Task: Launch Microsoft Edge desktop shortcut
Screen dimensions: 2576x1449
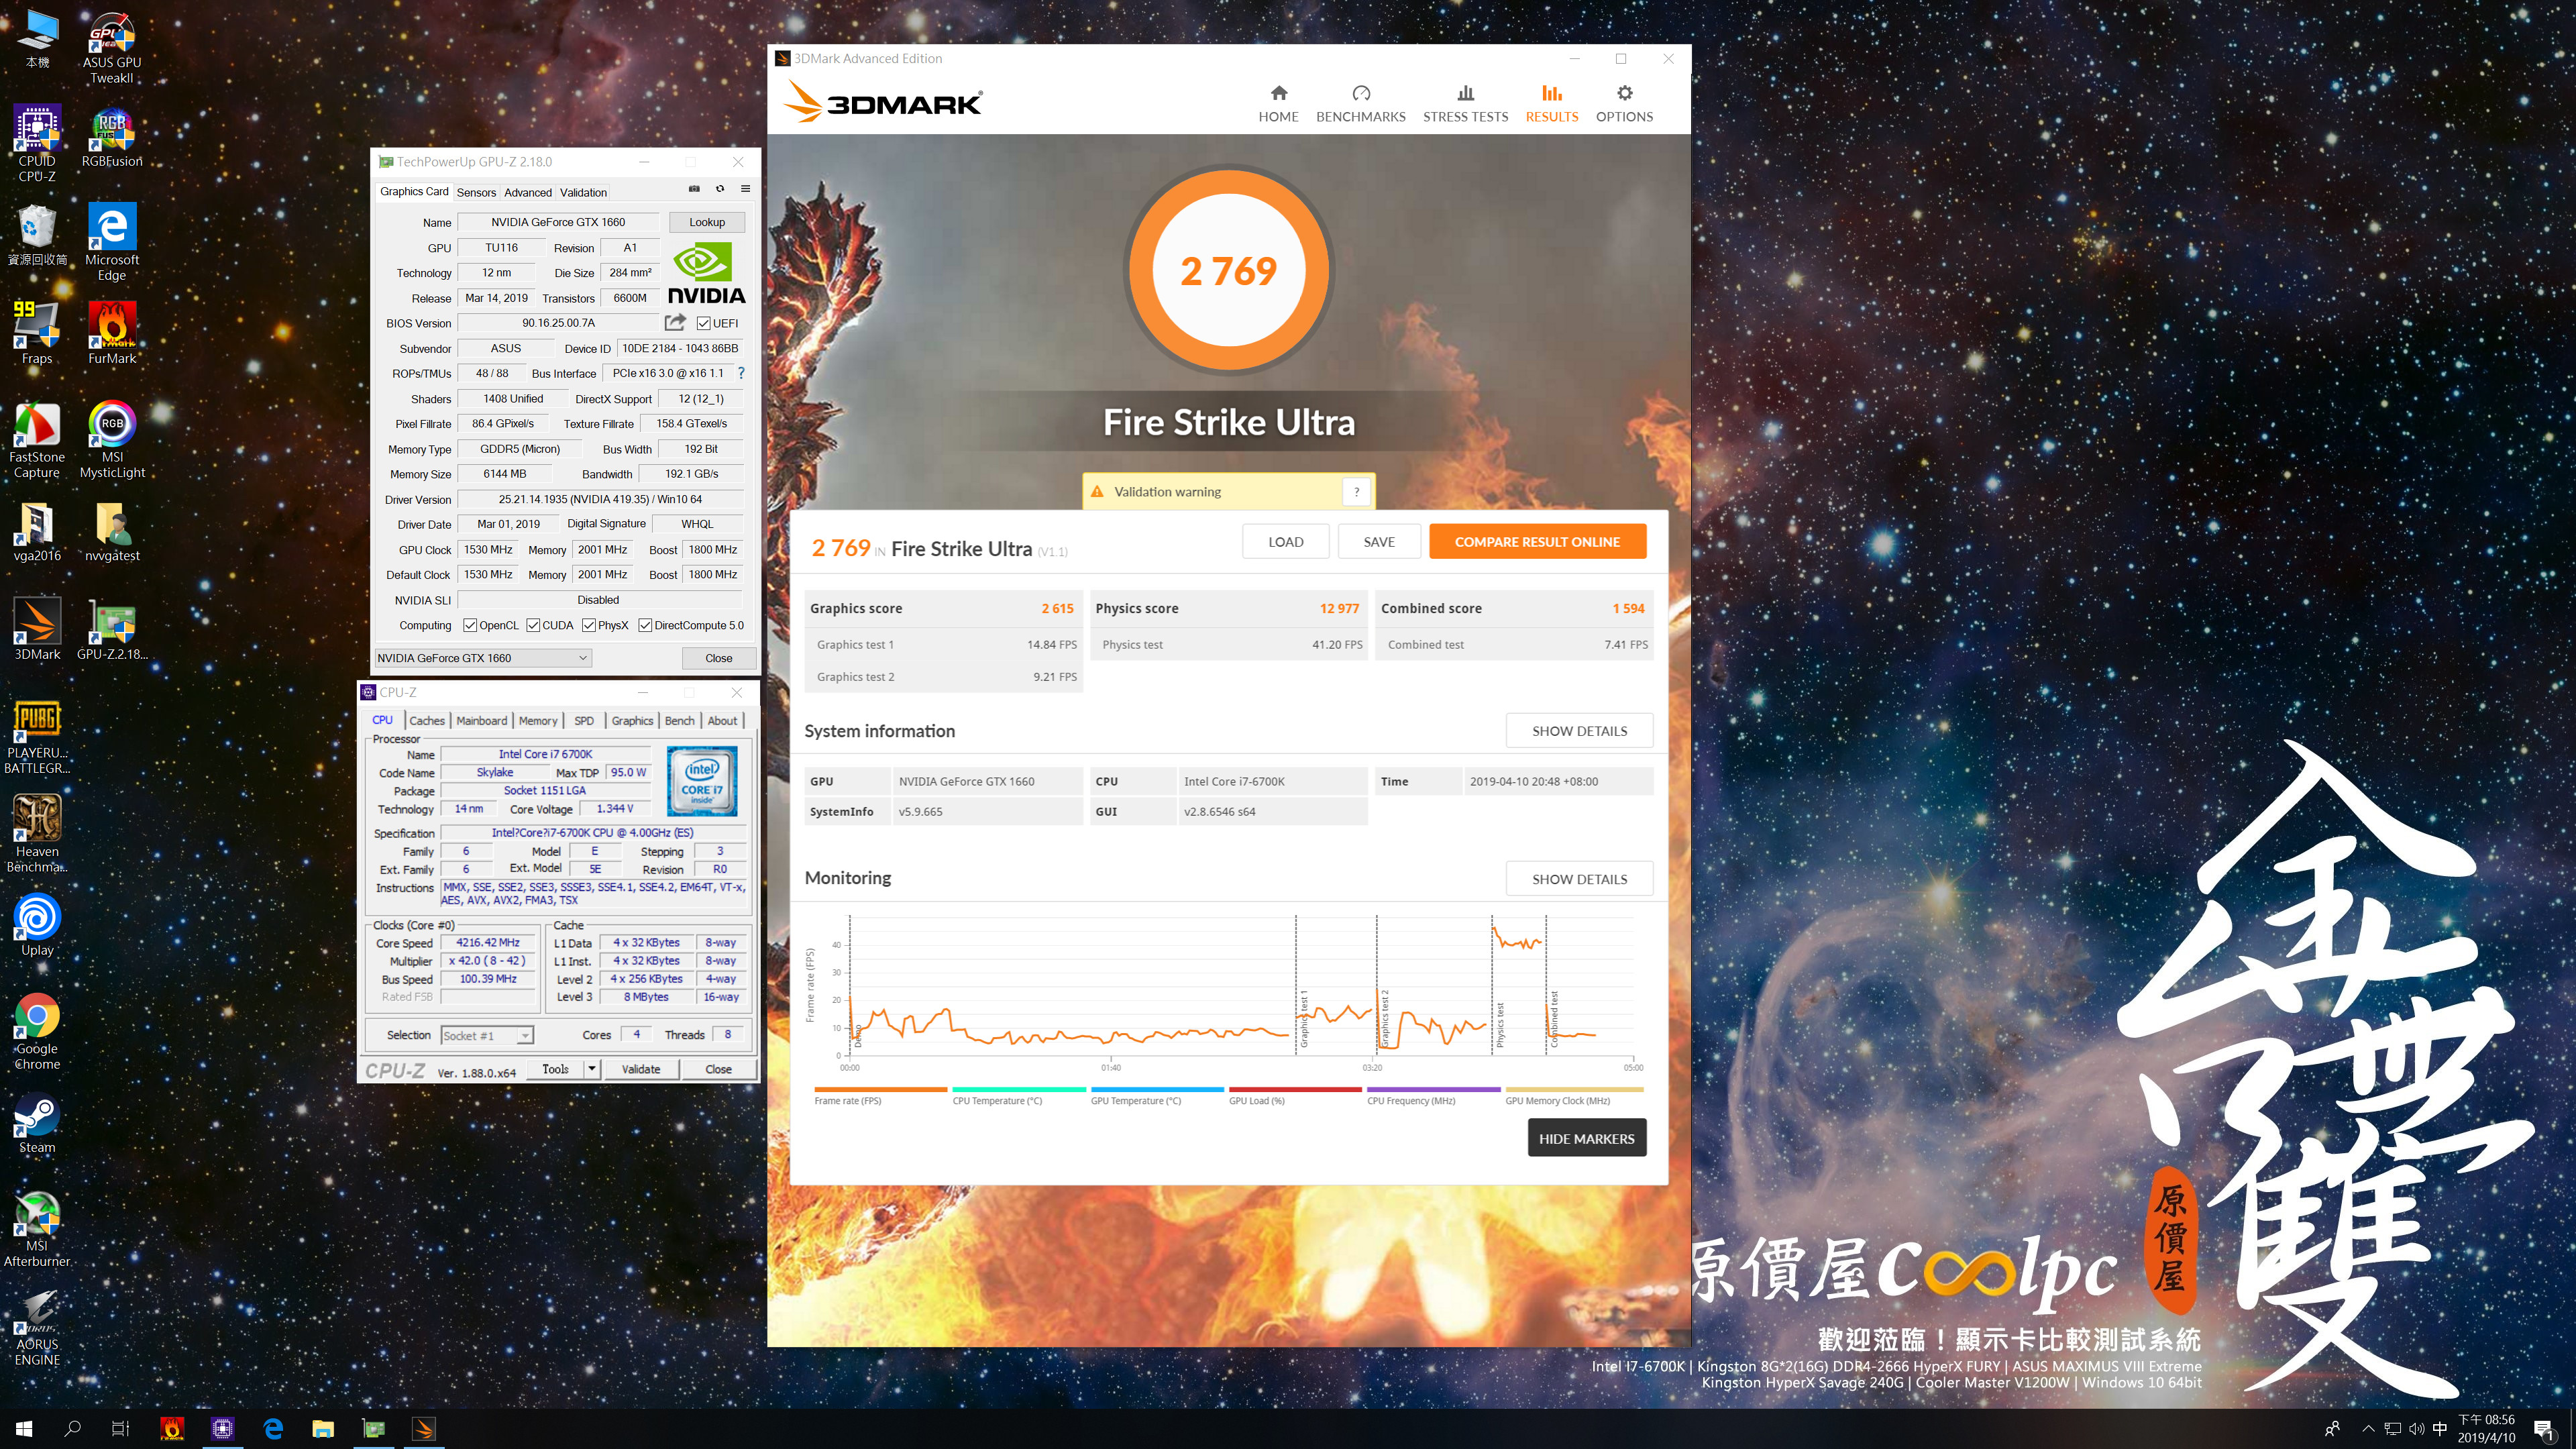Action: click(112, 243)
